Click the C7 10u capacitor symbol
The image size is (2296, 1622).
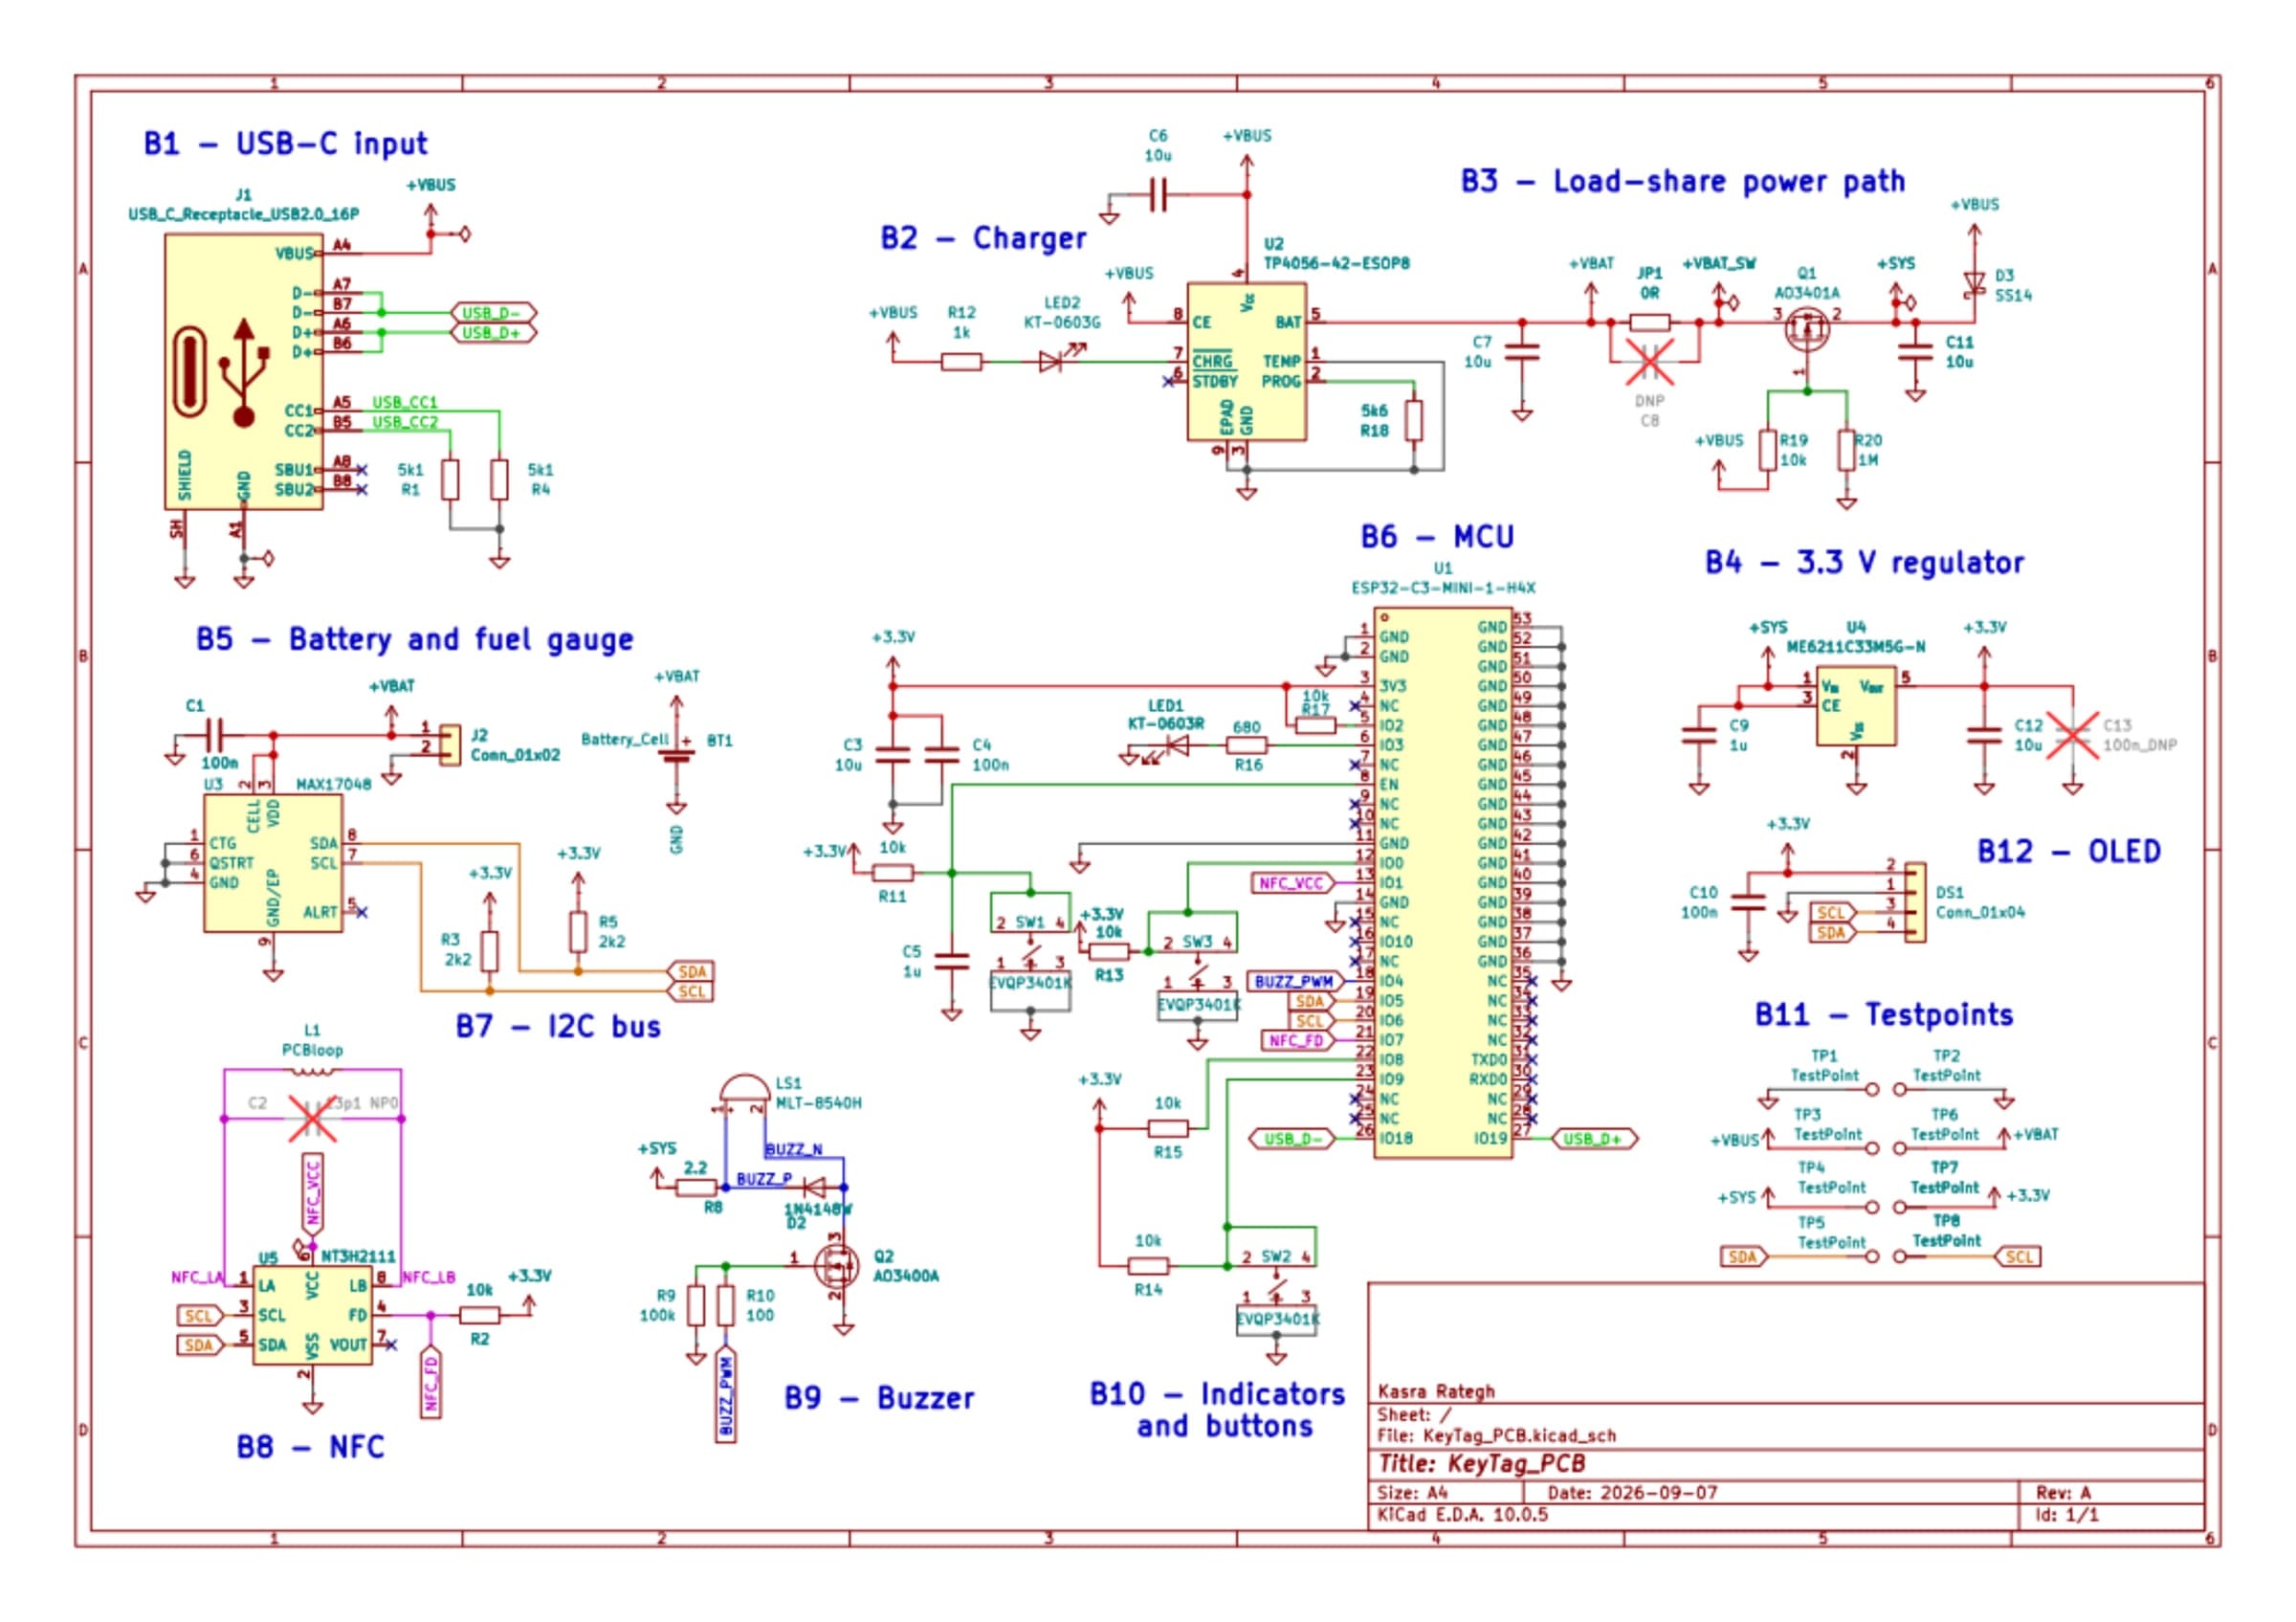click(1521, 351)
